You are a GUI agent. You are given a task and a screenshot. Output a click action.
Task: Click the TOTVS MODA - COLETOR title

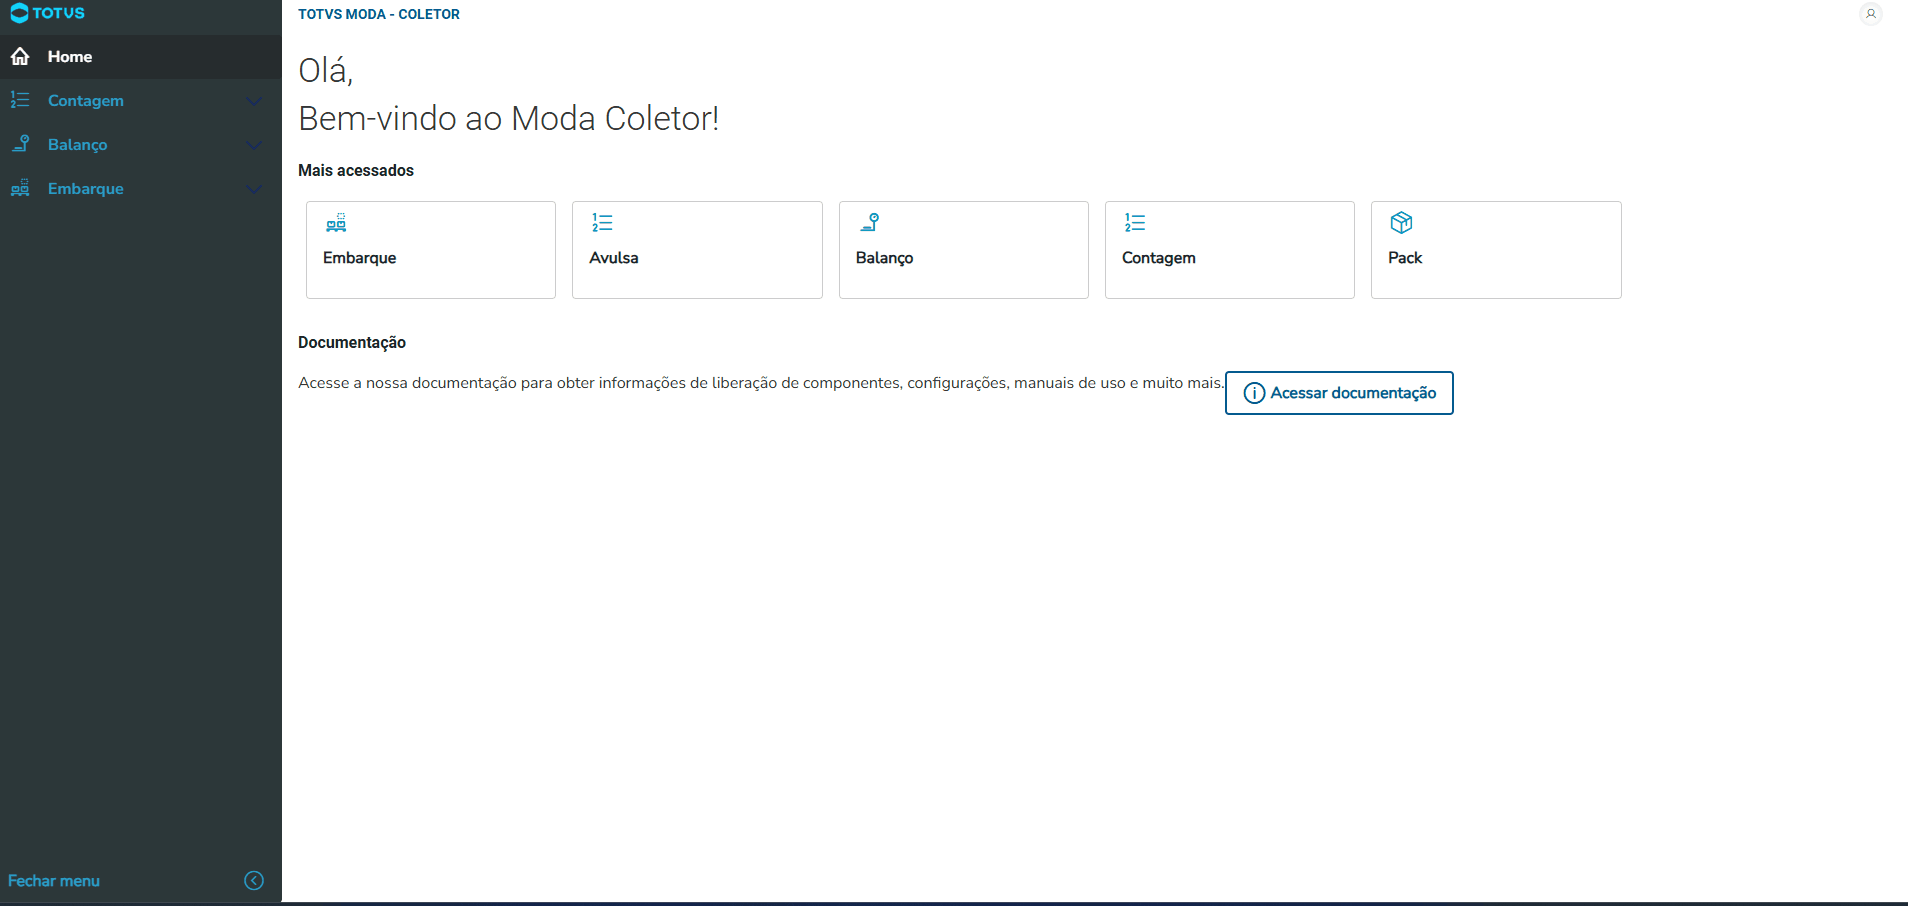(379, 14)
